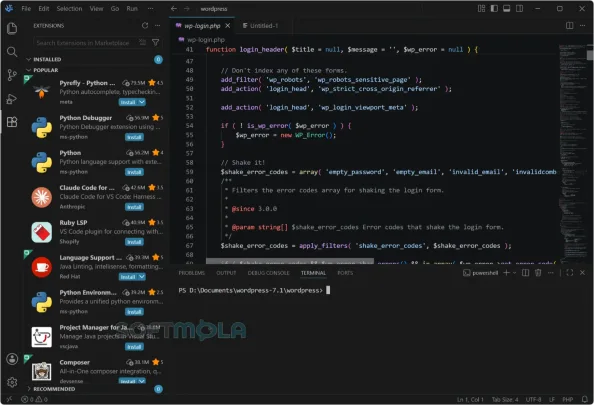The image size is (594, 405).
Task: Open the Accounts icon in activity bar
Action: point(12,359)
